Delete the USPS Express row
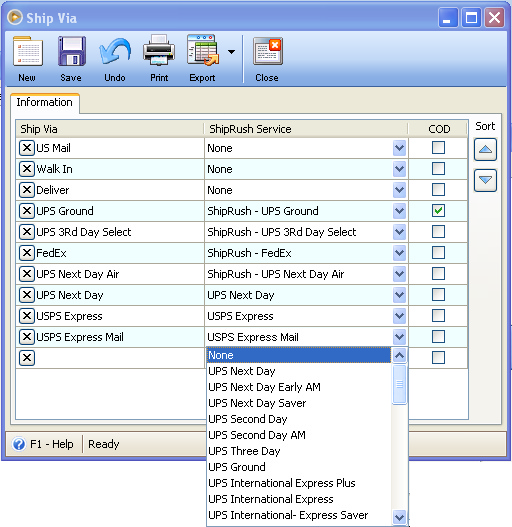 (27, 316)
